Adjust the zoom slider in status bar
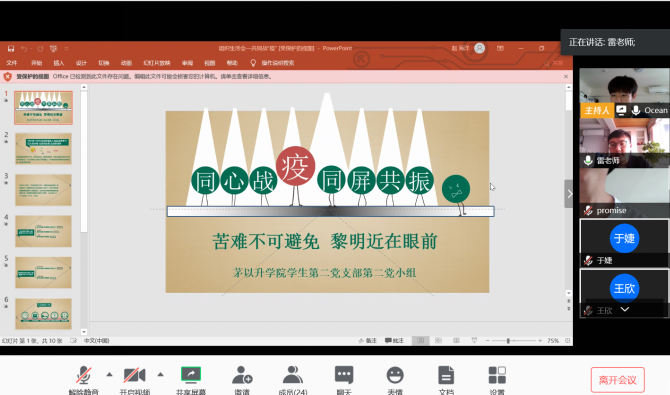 [508, 340]
